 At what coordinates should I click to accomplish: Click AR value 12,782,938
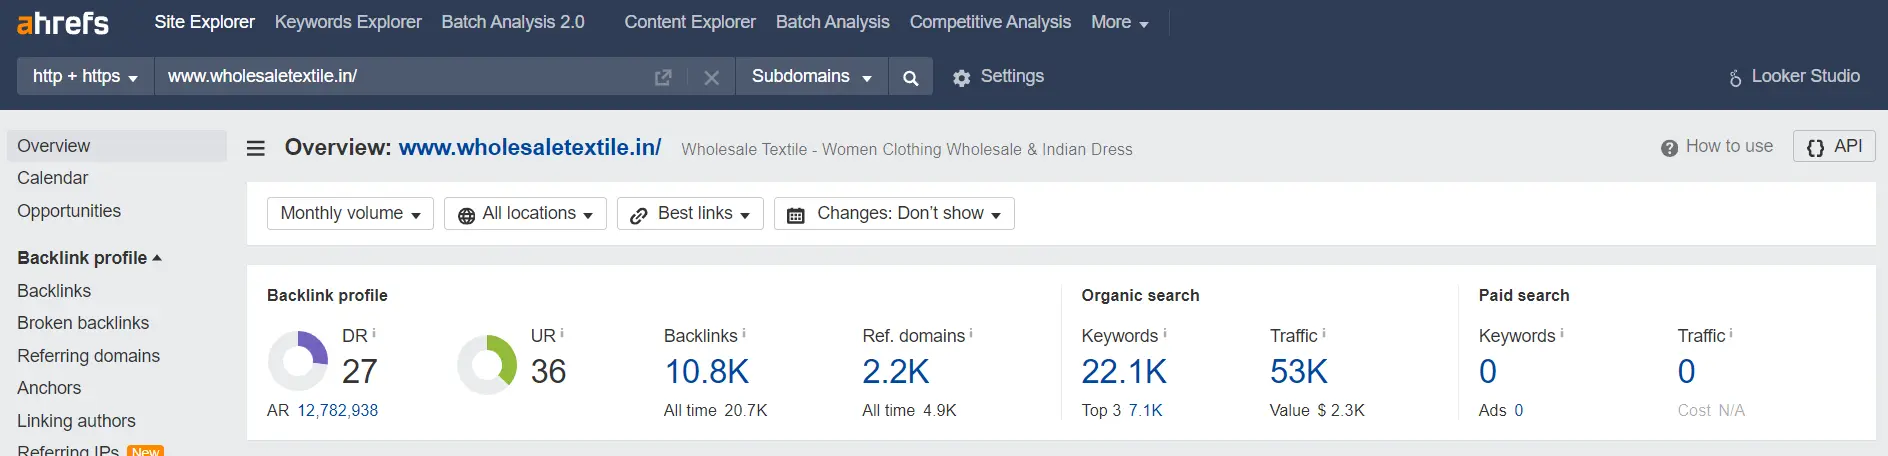(x=338, y=410)
